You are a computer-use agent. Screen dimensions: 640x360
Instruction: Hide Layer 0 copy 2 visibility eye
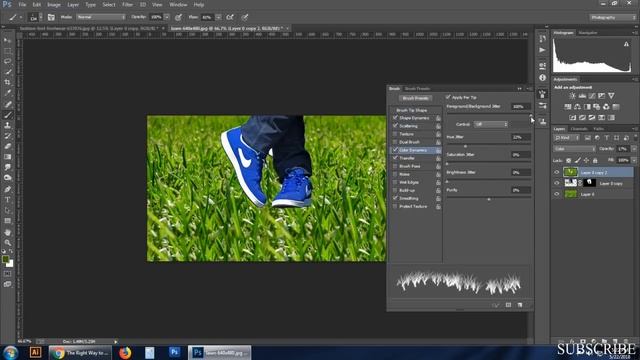point(557,172)
